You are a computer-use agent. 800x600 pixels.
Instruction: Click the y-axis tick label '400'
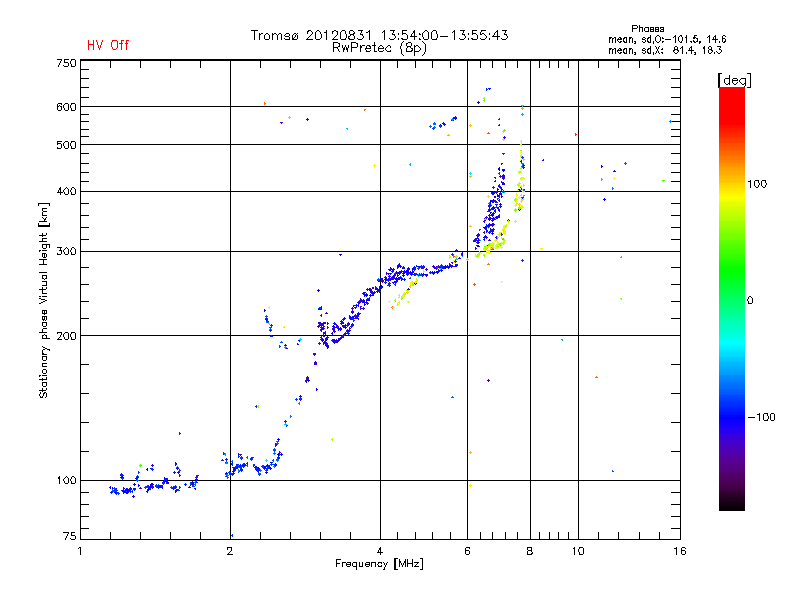click(66, 191)
